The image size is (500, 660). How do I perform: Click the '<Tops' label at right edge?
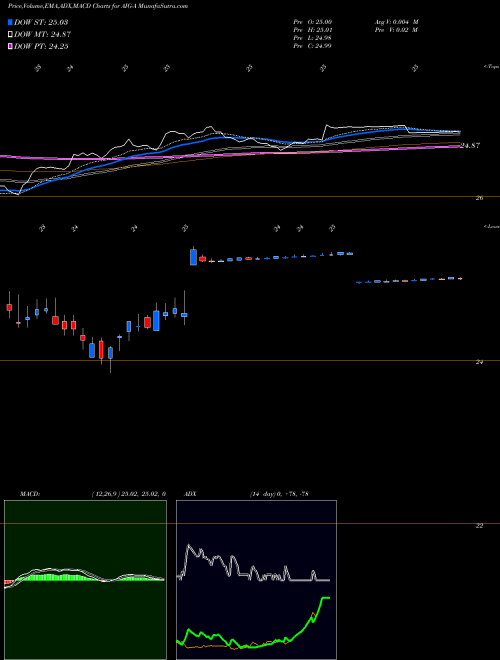pos(492,67)
